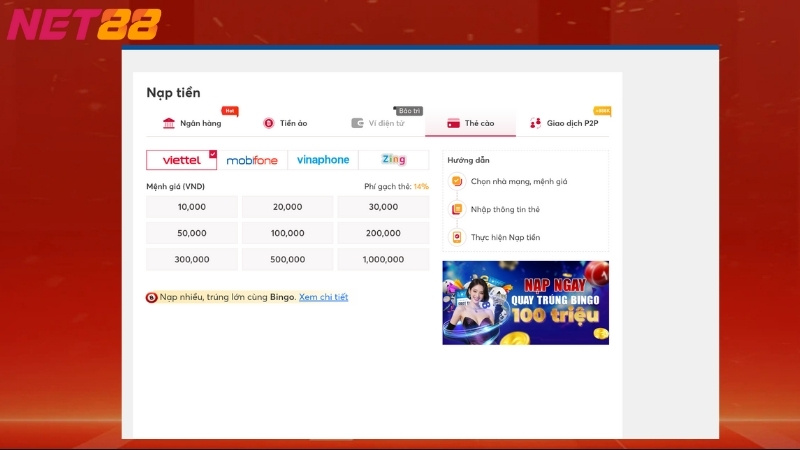
Task: Select the 50,000 card value
Action: 192,233
